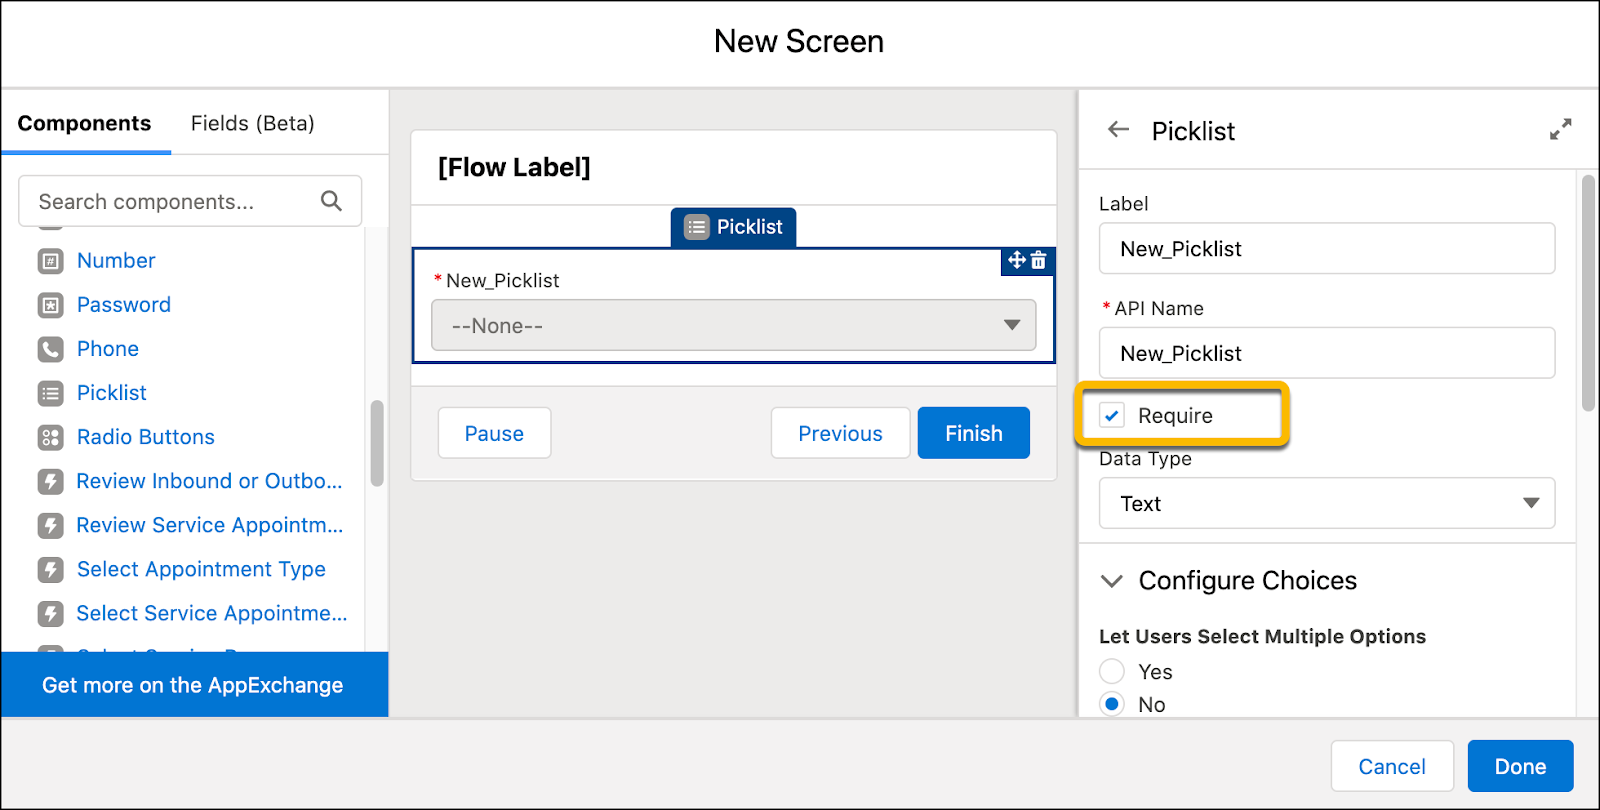Select No for multiple options
Screen dimensions: 1600x810
point(1112,704)
